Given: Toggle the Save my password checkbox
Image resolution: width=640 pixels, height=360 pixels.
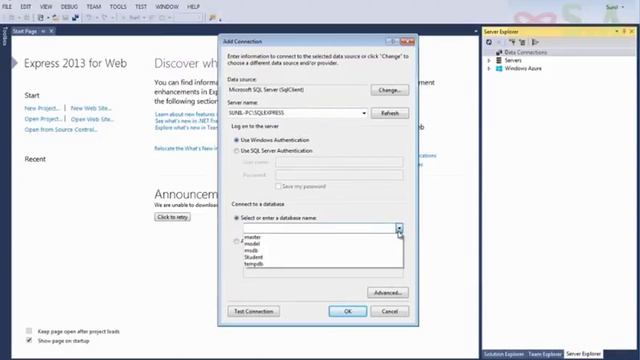Looking at the screenshot, I should pos(278,187).
